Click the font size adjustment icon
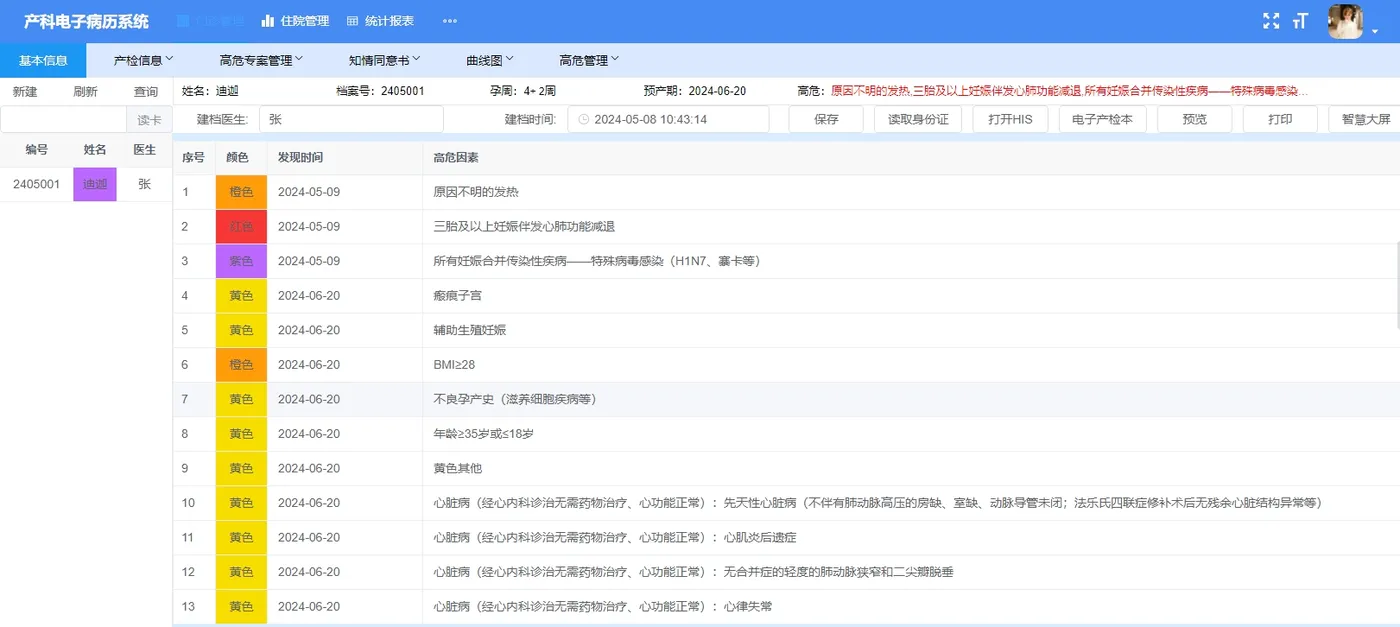This screenshot has height=627, width=1400. pyautogui.click(x=1300, y=19)
